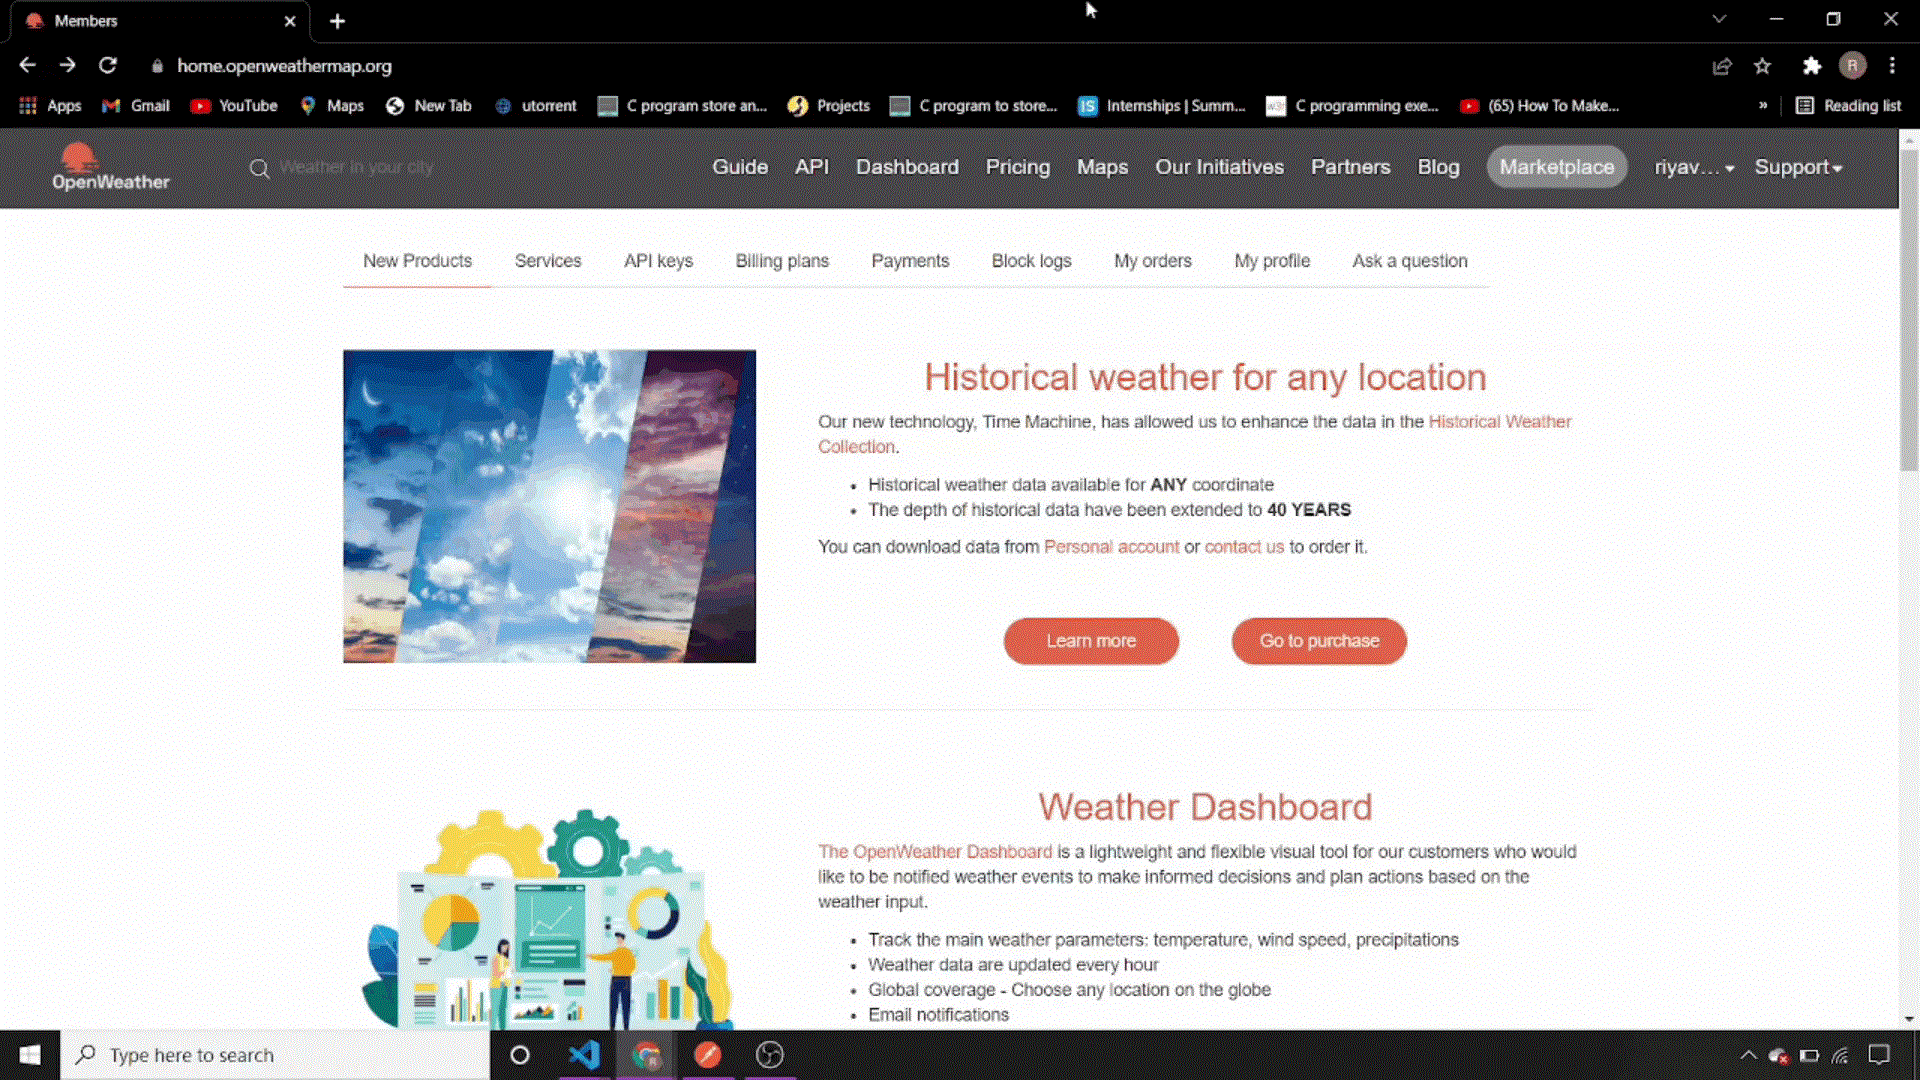Viewport: 1920px width, 1080px height.
Task: Click the Learn more button
Action: [x=1091, y=641]
